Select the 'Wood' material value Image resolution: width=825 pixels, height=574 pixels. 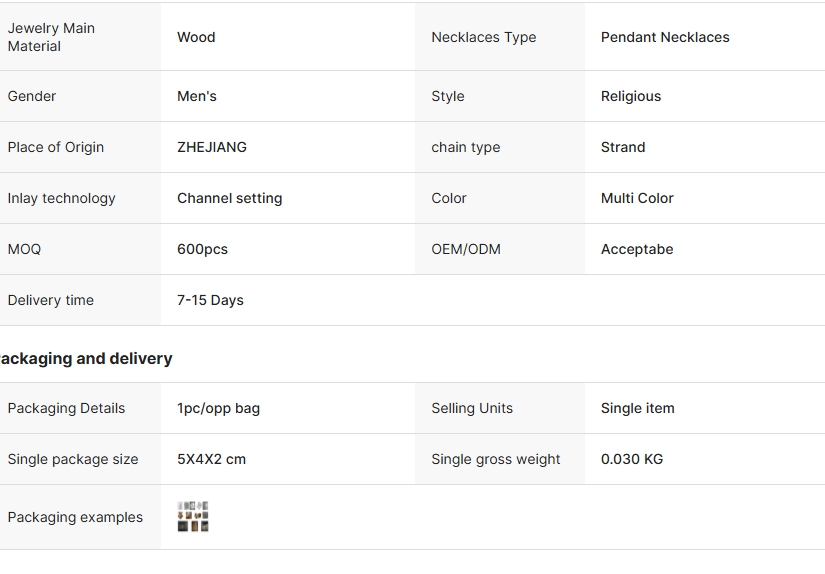click(196, 37)
